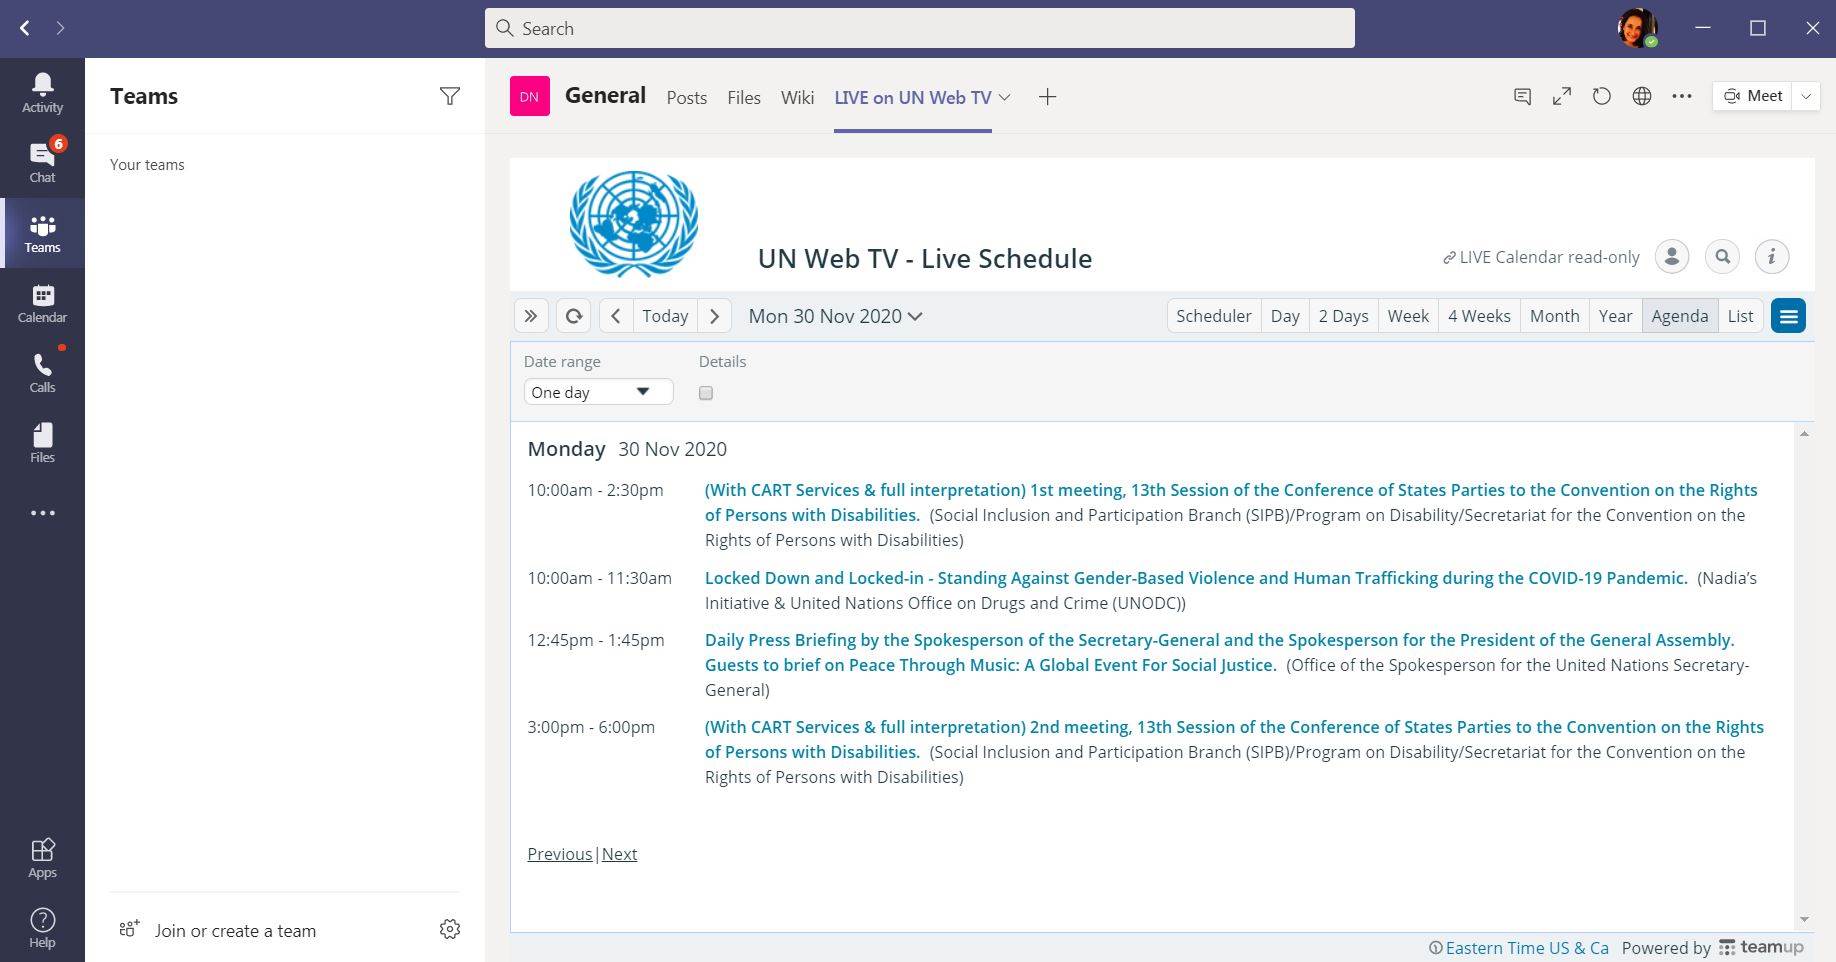Select the Month view
The image size is (1836, 962).
coord(1554,316)
